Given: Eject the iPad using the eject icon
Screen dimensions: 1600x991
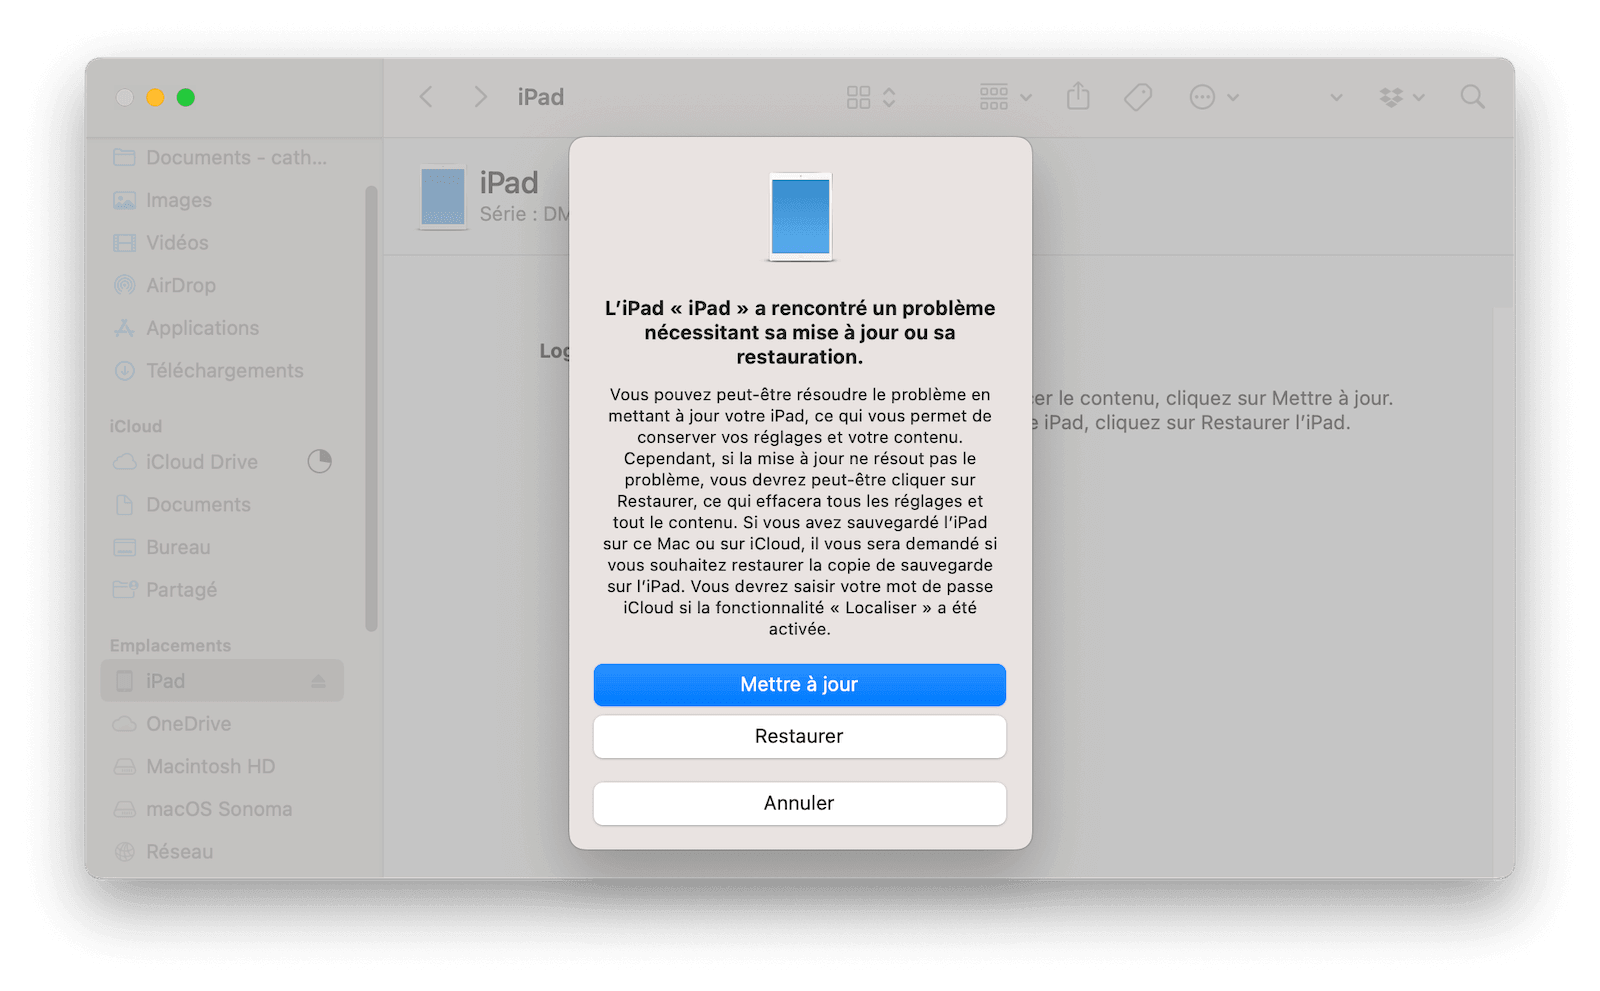Looking at the screenshot, I should [x=318, y=681].
